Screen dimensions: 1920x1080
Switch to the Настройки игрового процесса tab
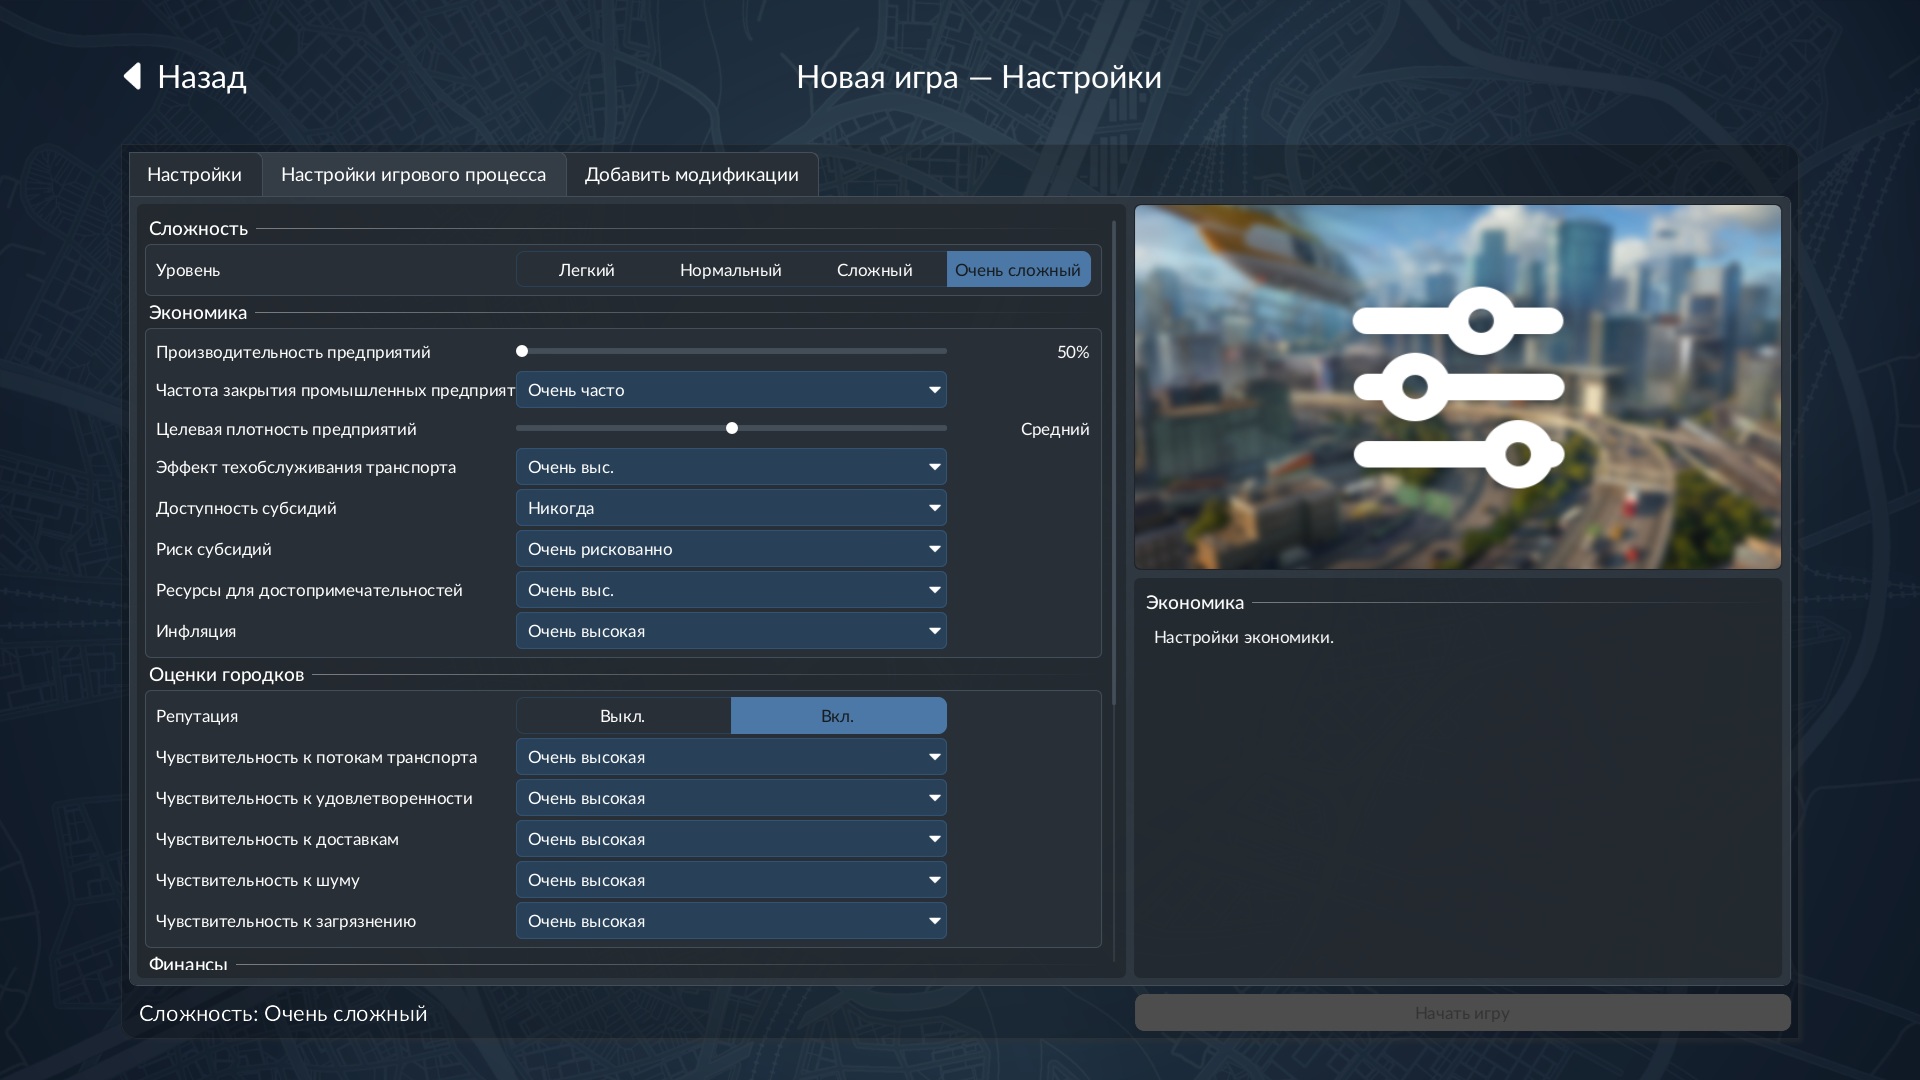coord(414,175)
